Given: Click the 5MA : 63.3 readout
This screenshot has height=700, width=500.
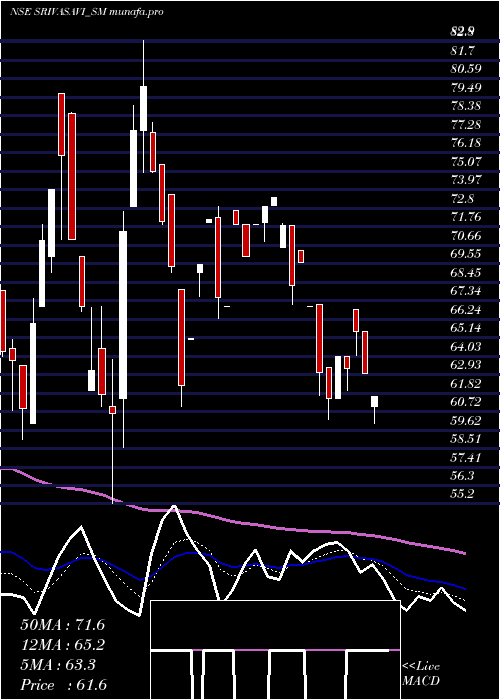Looking at the screenshot, I should [x=58, y=665].
